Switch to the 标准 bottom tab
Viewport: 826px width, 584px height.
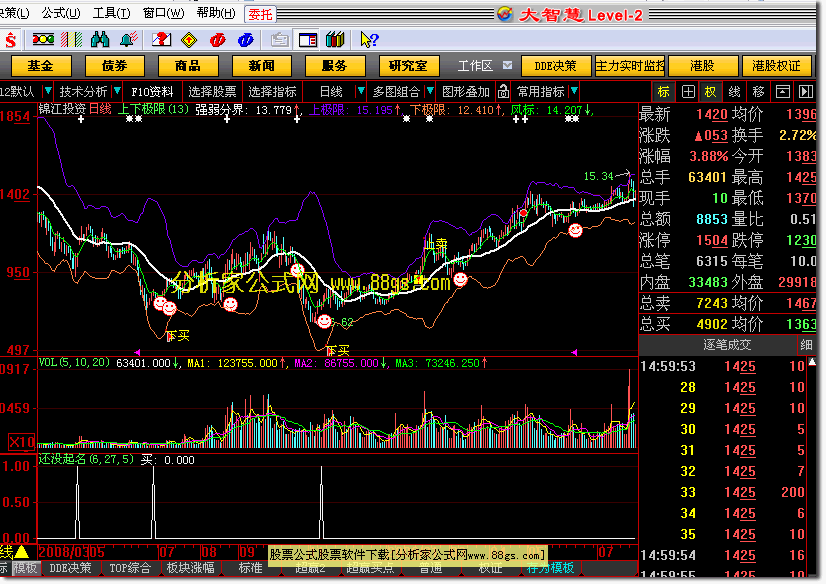250,568
